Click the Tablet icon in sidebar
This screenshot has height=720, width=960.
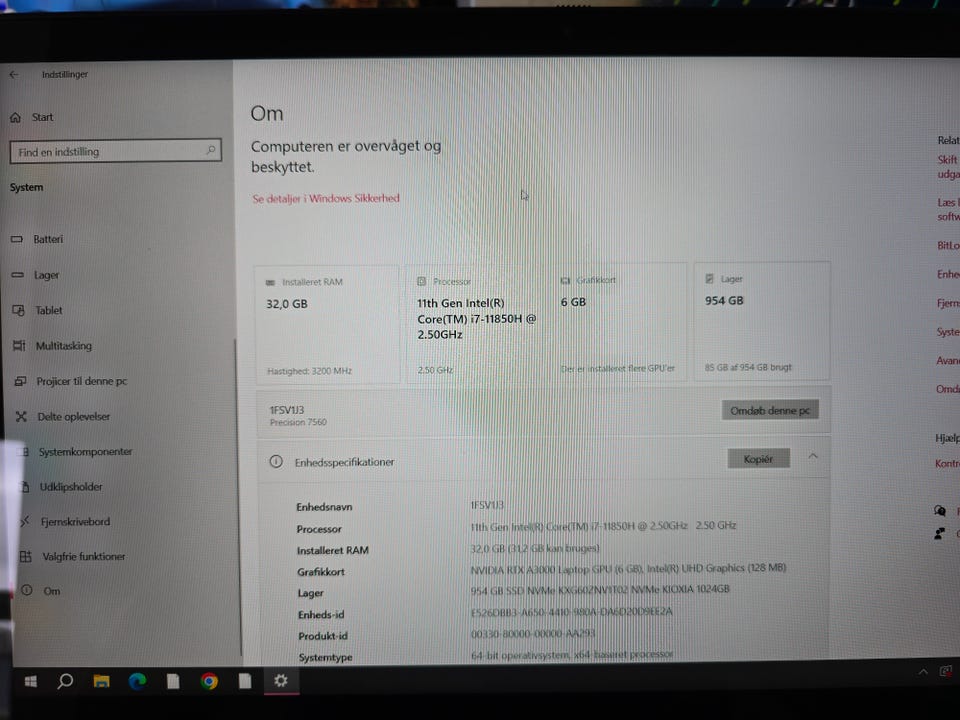click(18, 310)
